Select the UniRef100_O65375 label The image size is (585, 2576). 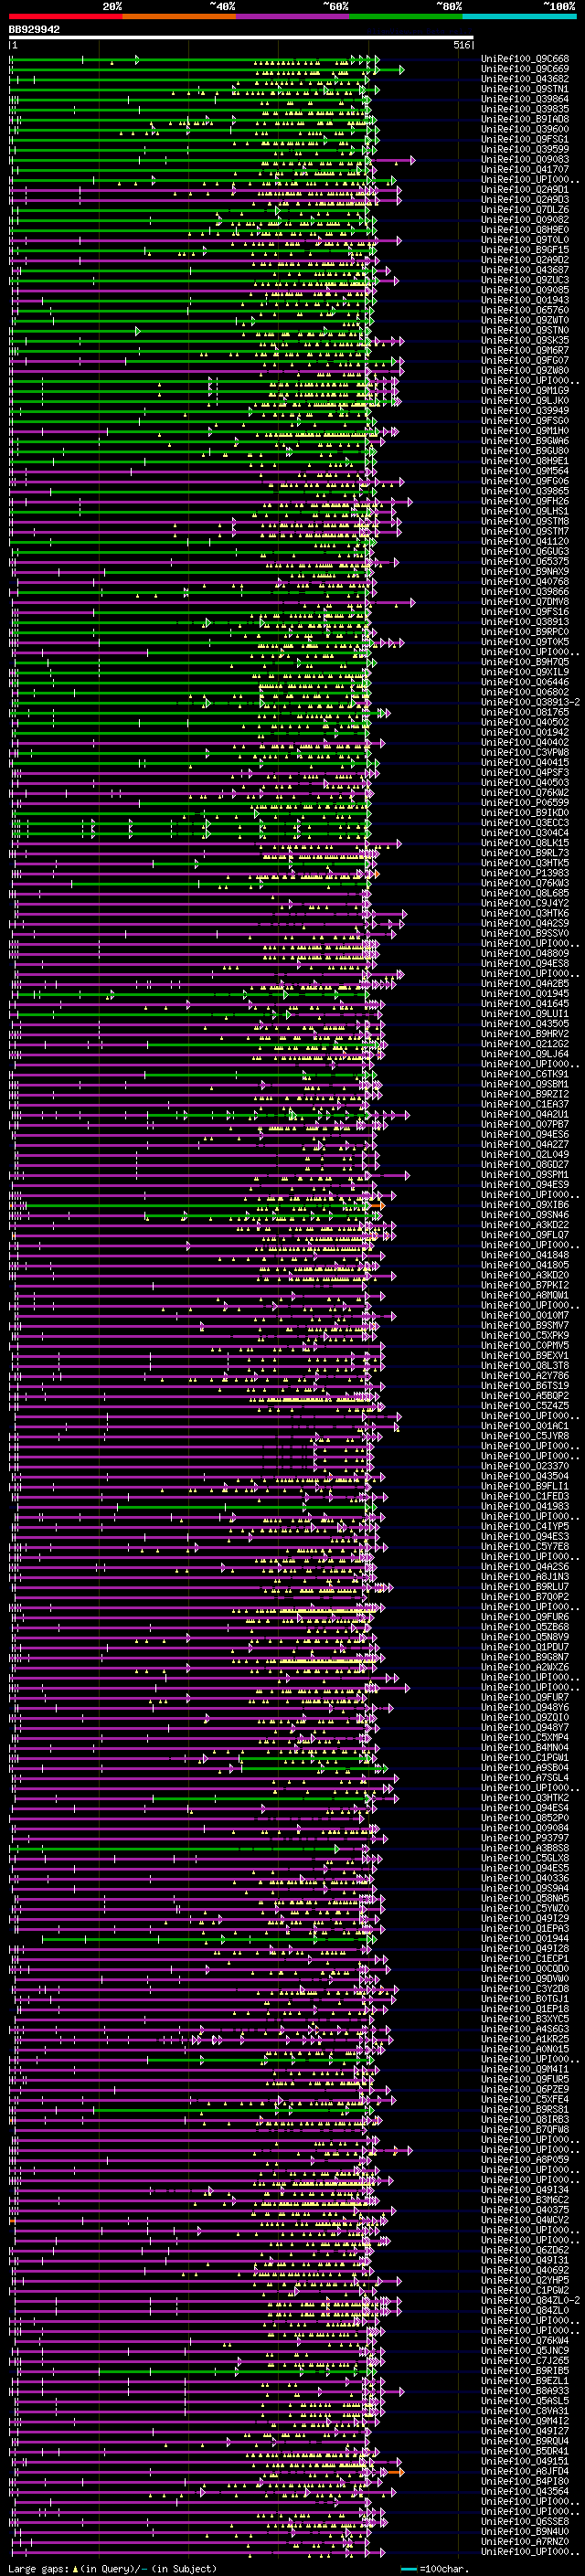pos(525,562)
